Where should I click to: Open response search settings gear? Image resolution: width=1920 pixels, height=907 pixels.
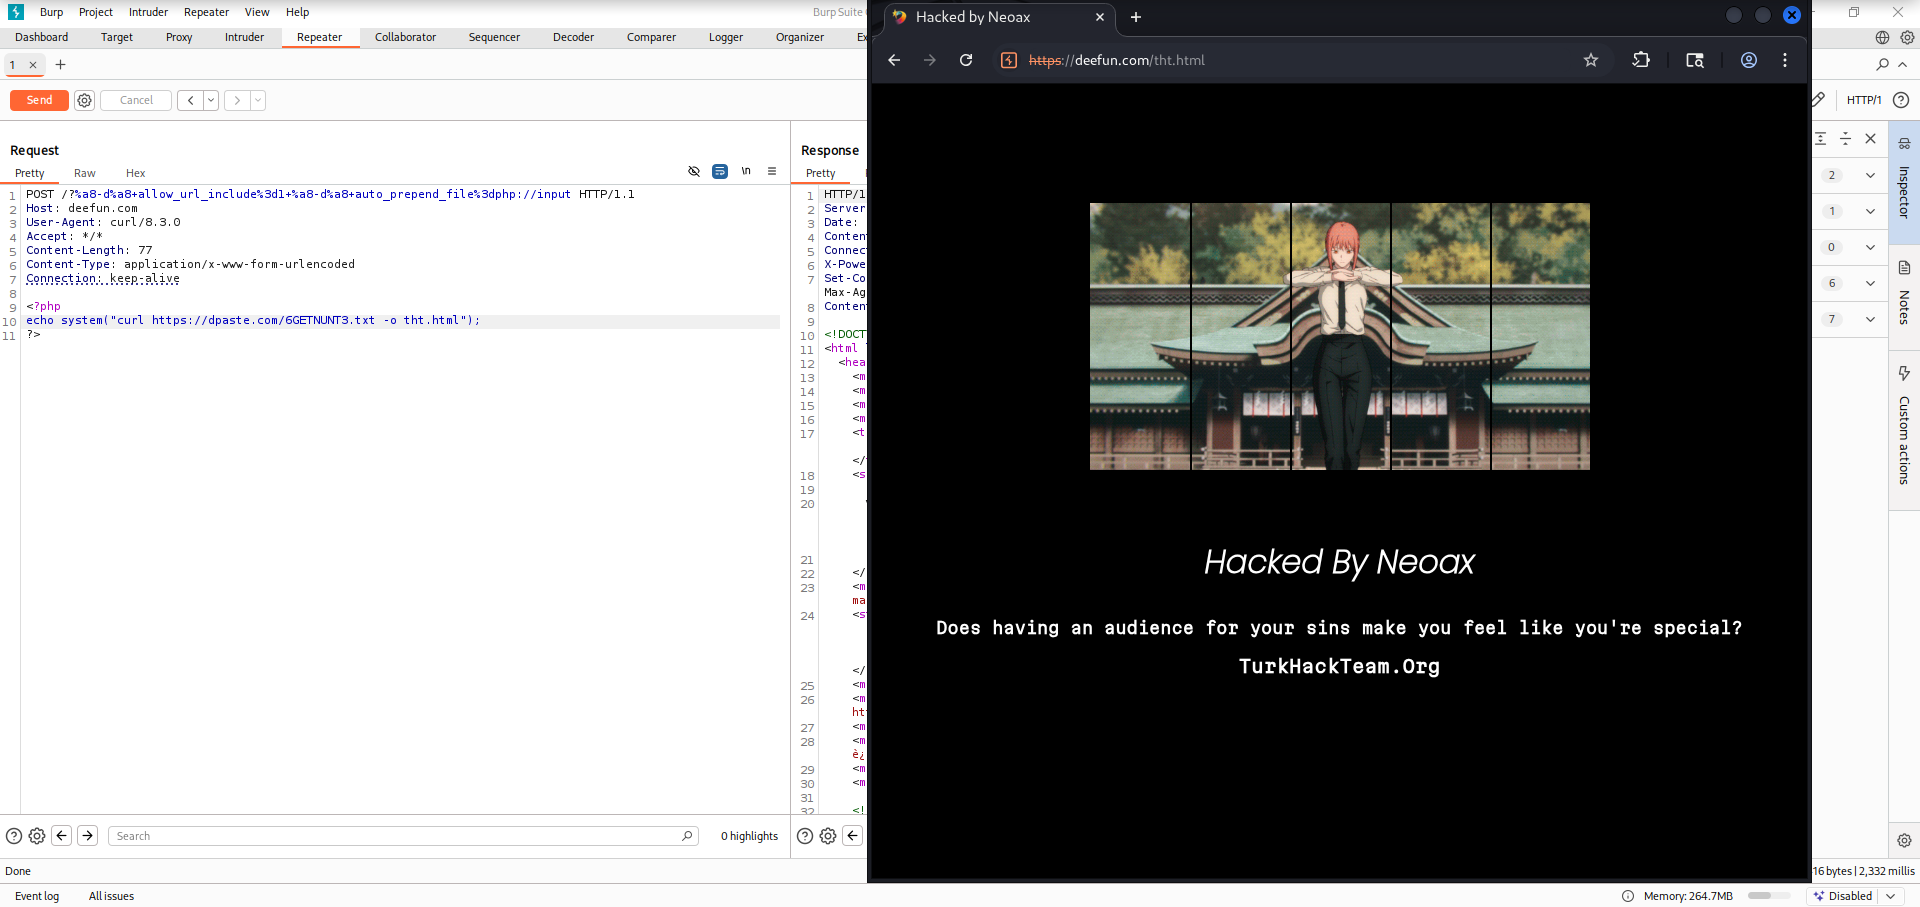828,836
